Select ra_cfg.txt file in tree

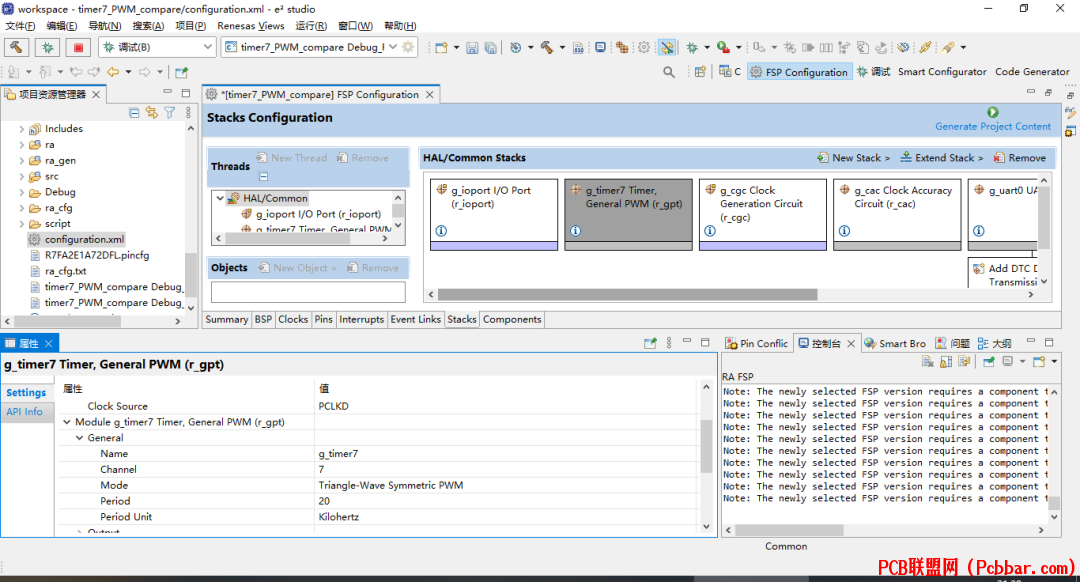tap(65, 271)
